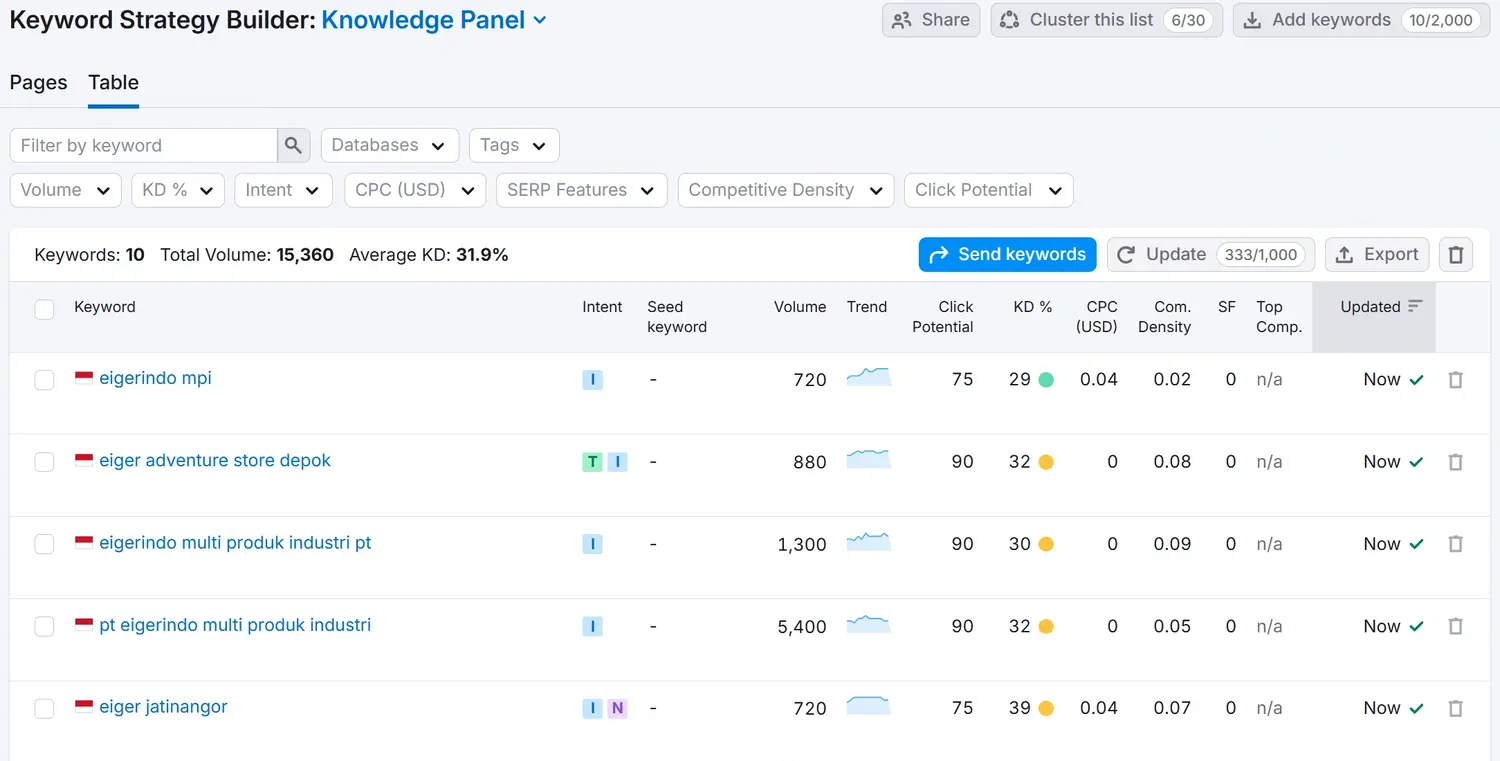This screenshot has height=761, width=1500.
Task: Click trend sparkline for eiger adventure store depok
Action: click(868, 459)
